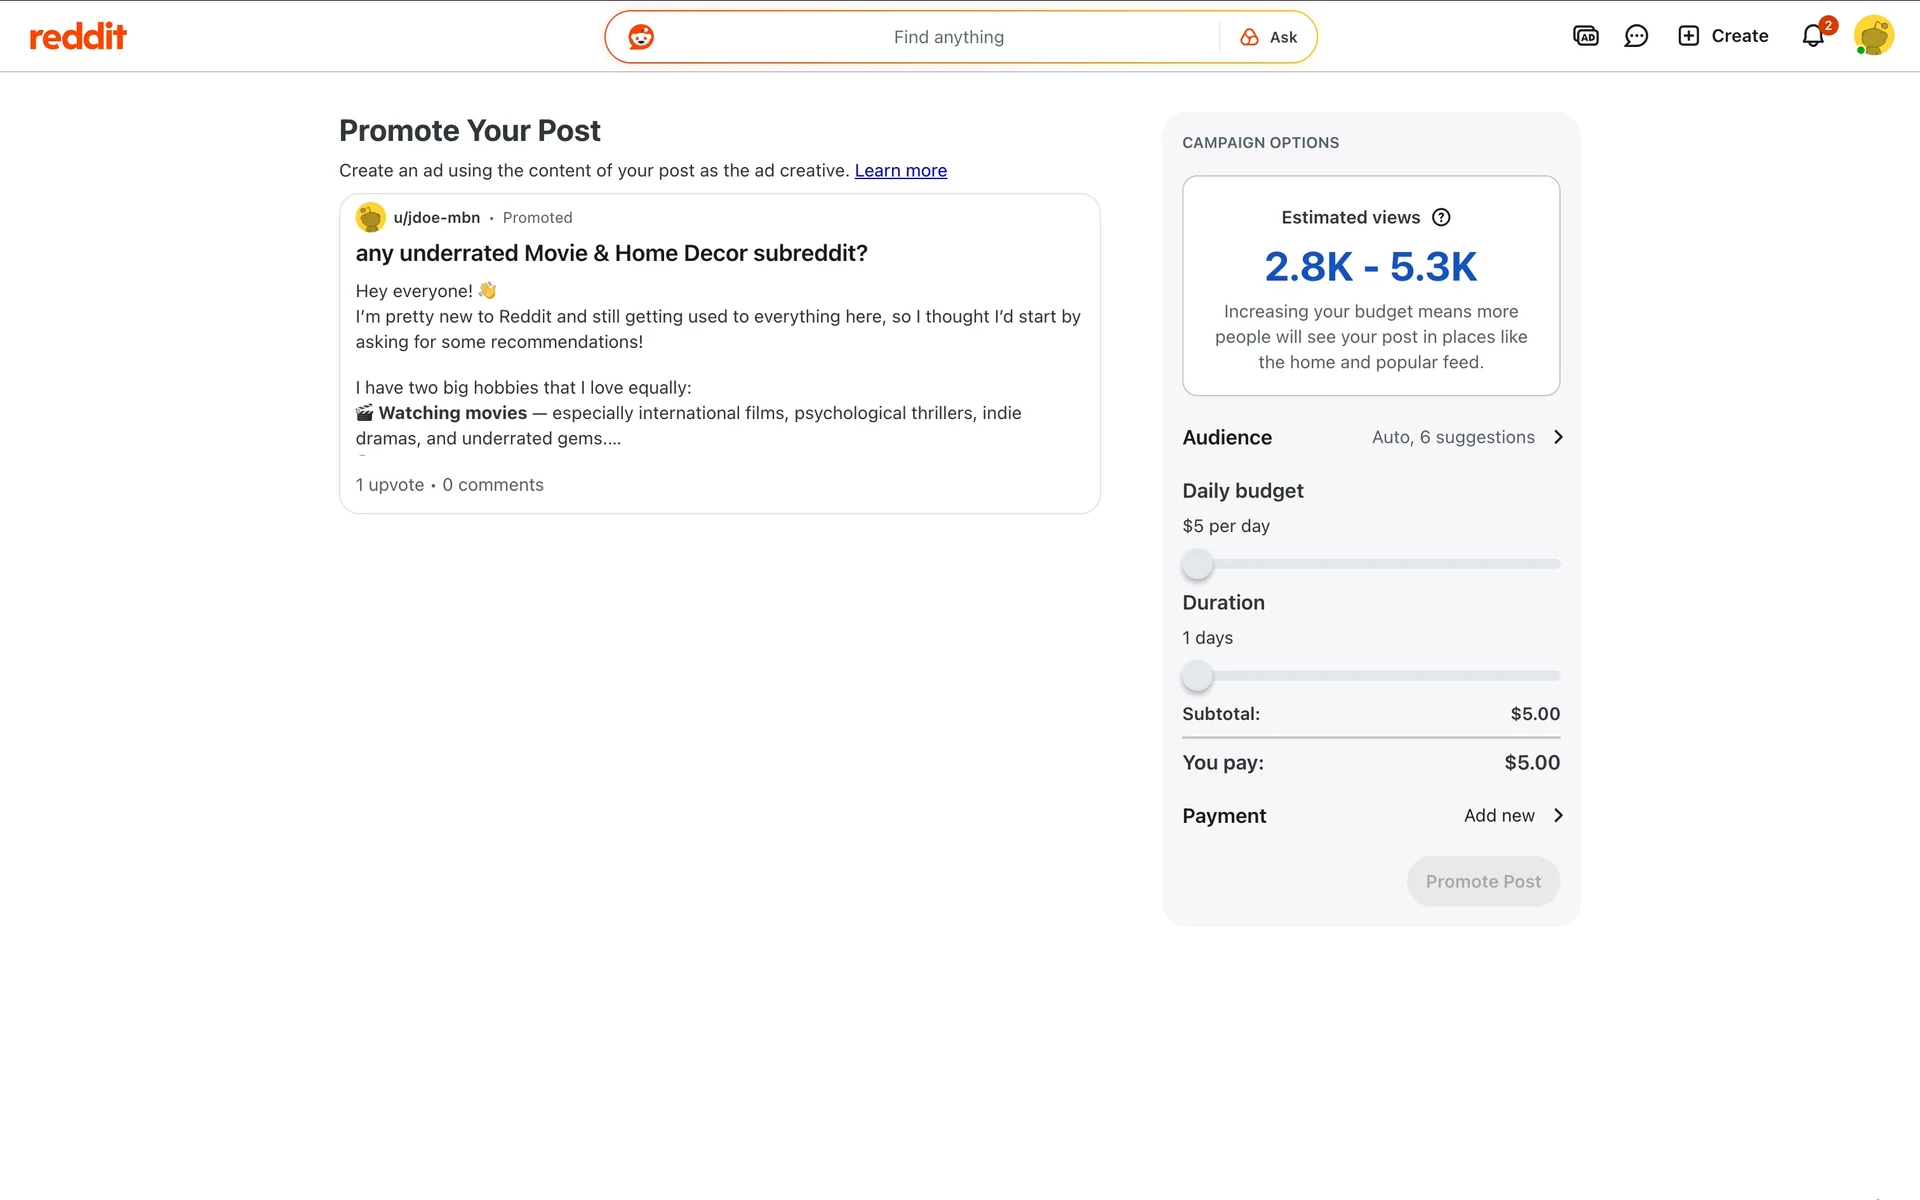Viewport: 1920px width, 1200px height.
Task: Click u/jdoe-mbn avatar in post preview
Action: pos(371,217)
